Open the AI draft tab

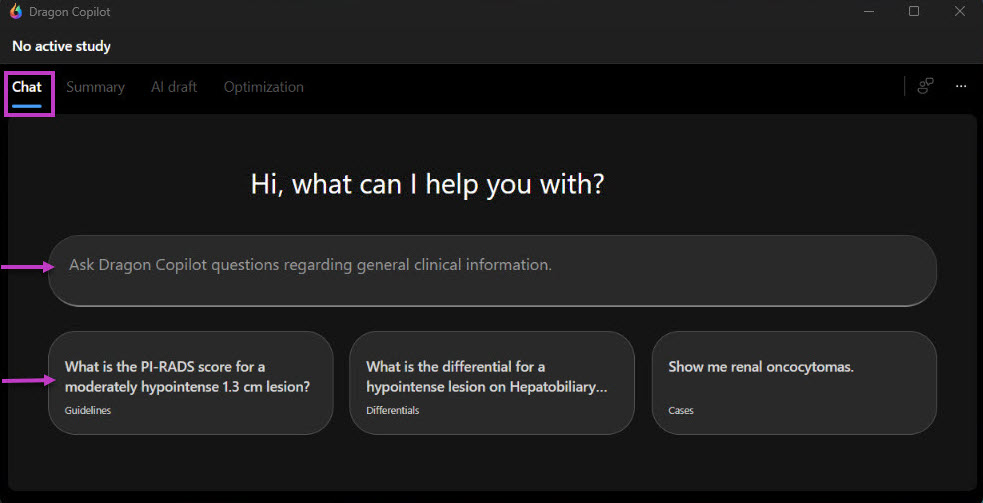174,87
